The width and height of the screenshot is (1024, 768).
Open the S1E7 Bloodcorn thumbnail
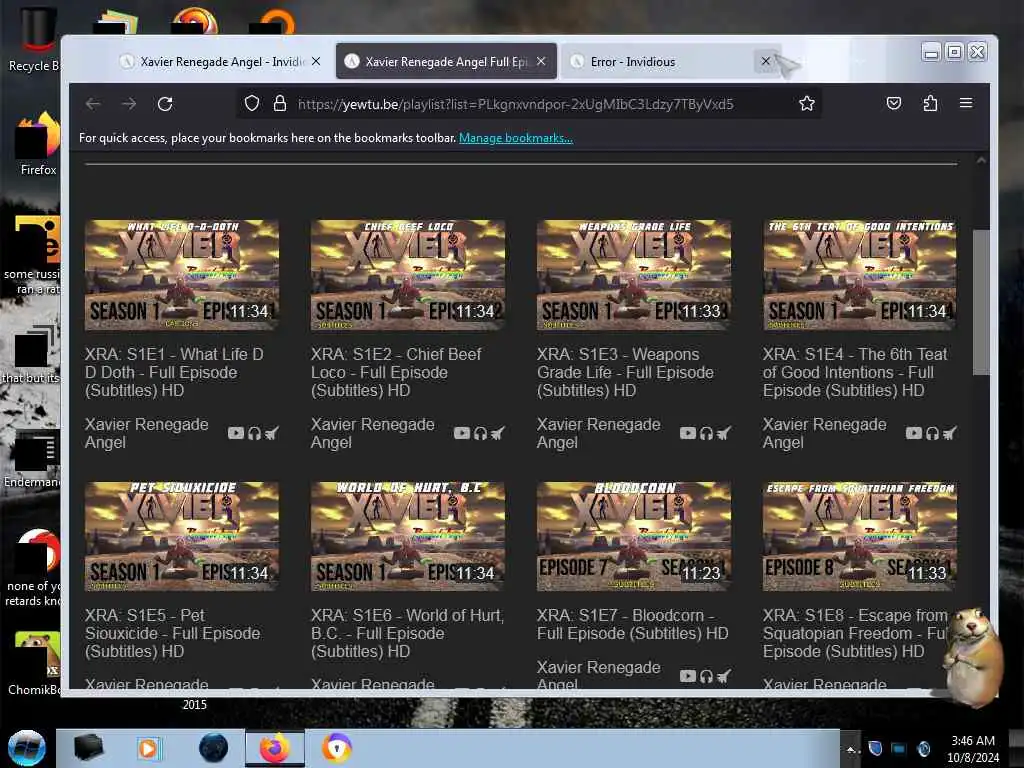pyautogui.click(x=633, y=537)
